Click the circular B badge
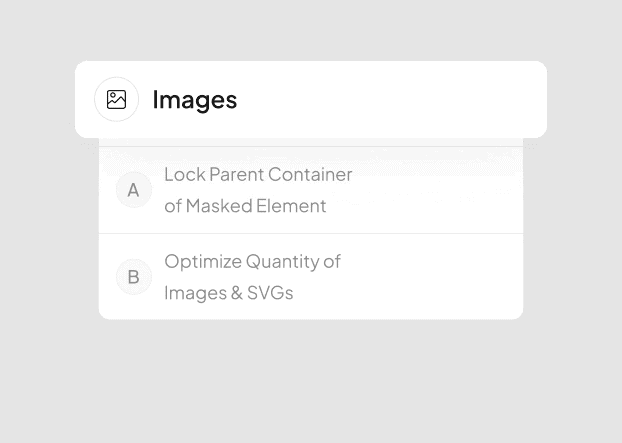The height and width of the screenshot is (443, 622). click(x=133, y=277)
